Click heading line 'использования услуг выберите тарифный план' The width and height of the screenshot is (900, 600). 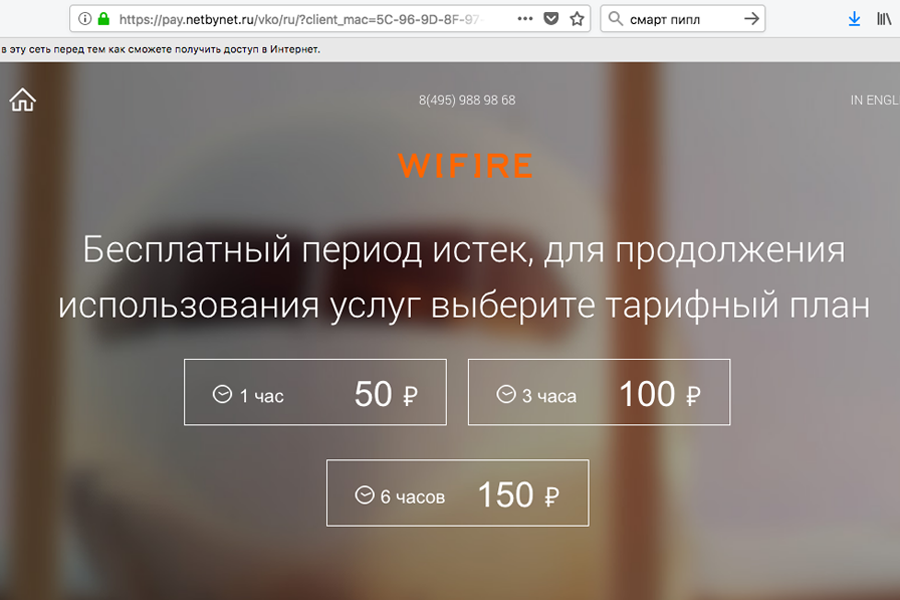pos(464,305)
